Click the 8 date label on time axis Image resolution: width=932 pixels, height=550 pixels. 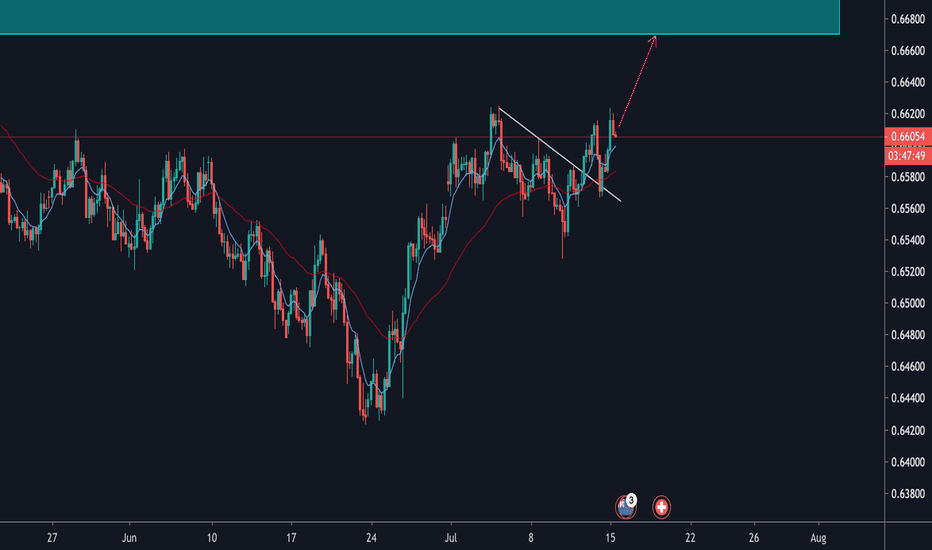531,538
